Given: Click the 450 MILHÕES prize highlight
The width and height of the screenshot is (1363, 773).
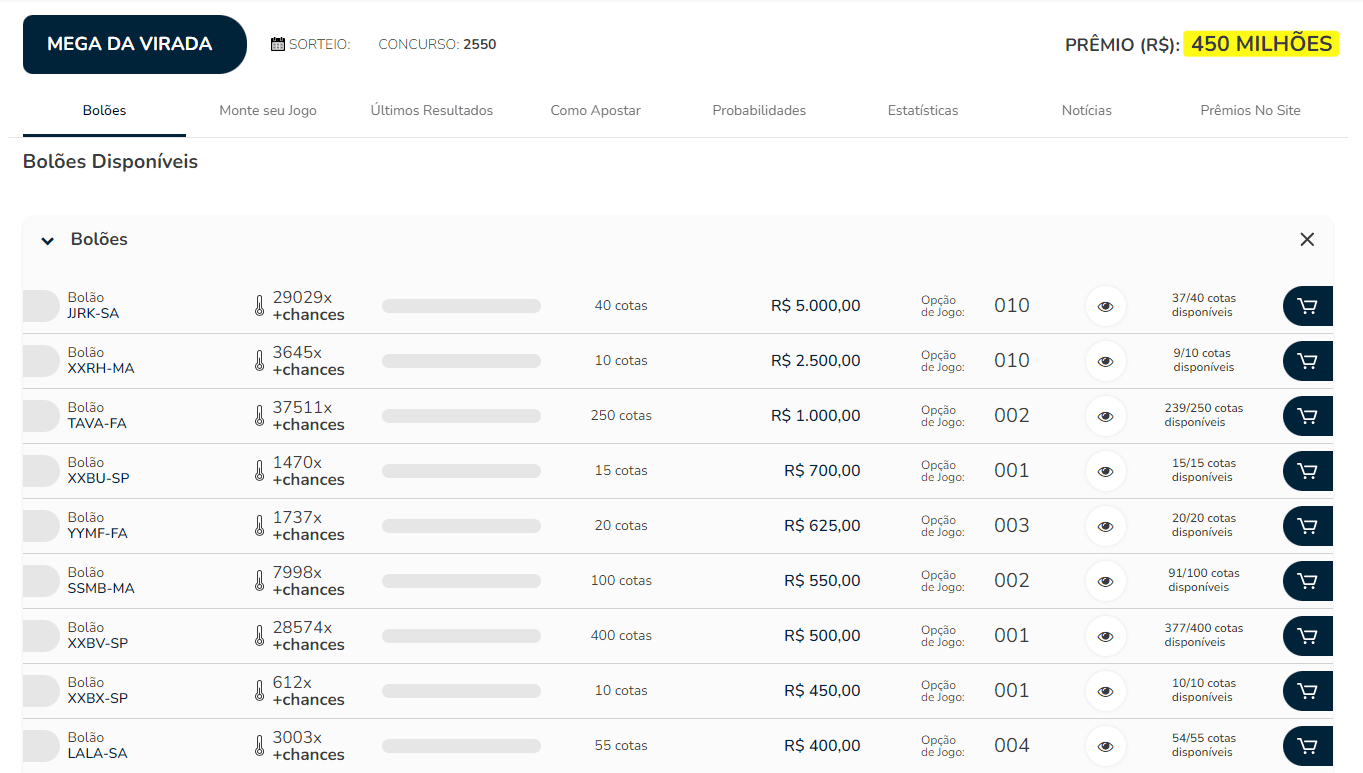Looking at the screenshot, I should tap(1261, 44).
